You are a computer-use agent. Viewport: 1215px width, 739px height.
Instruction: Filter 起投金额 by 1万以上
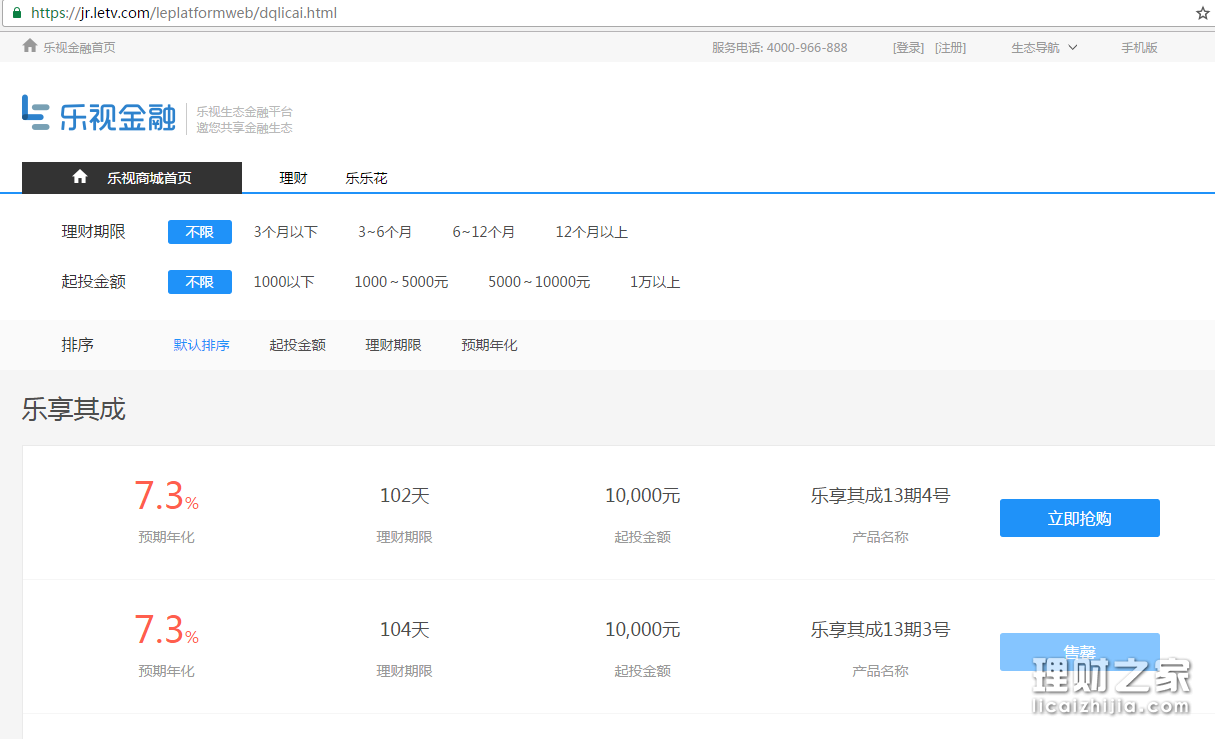[655, 282]
